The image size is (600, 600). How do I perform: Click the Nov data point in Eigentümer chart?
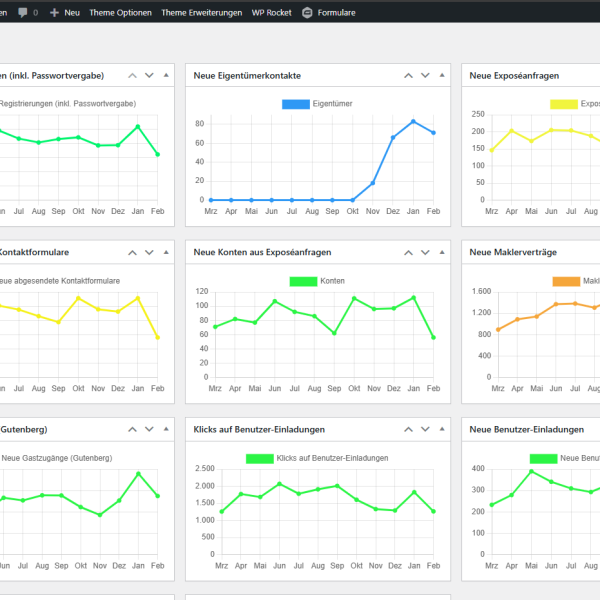373,183
